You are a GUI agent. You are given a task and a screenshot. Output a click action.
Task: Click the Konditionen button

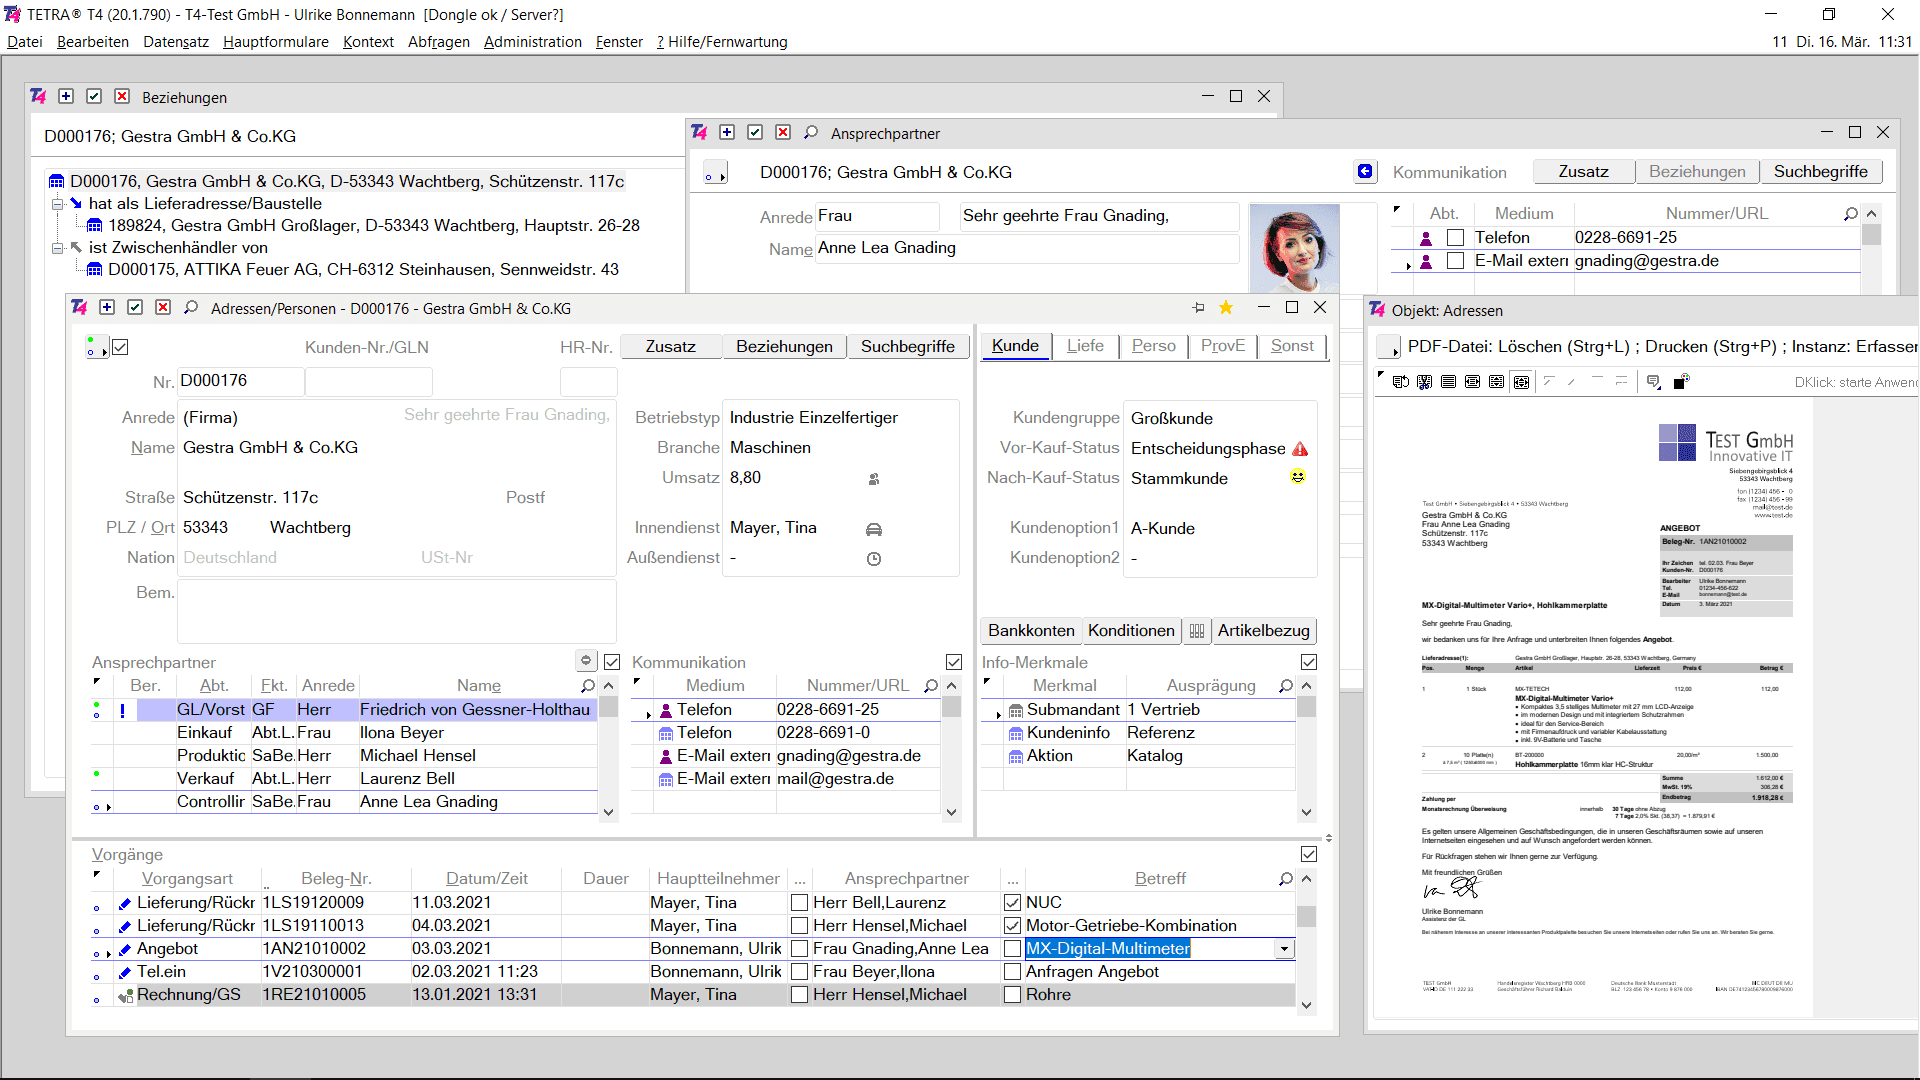click(1131, 631)
